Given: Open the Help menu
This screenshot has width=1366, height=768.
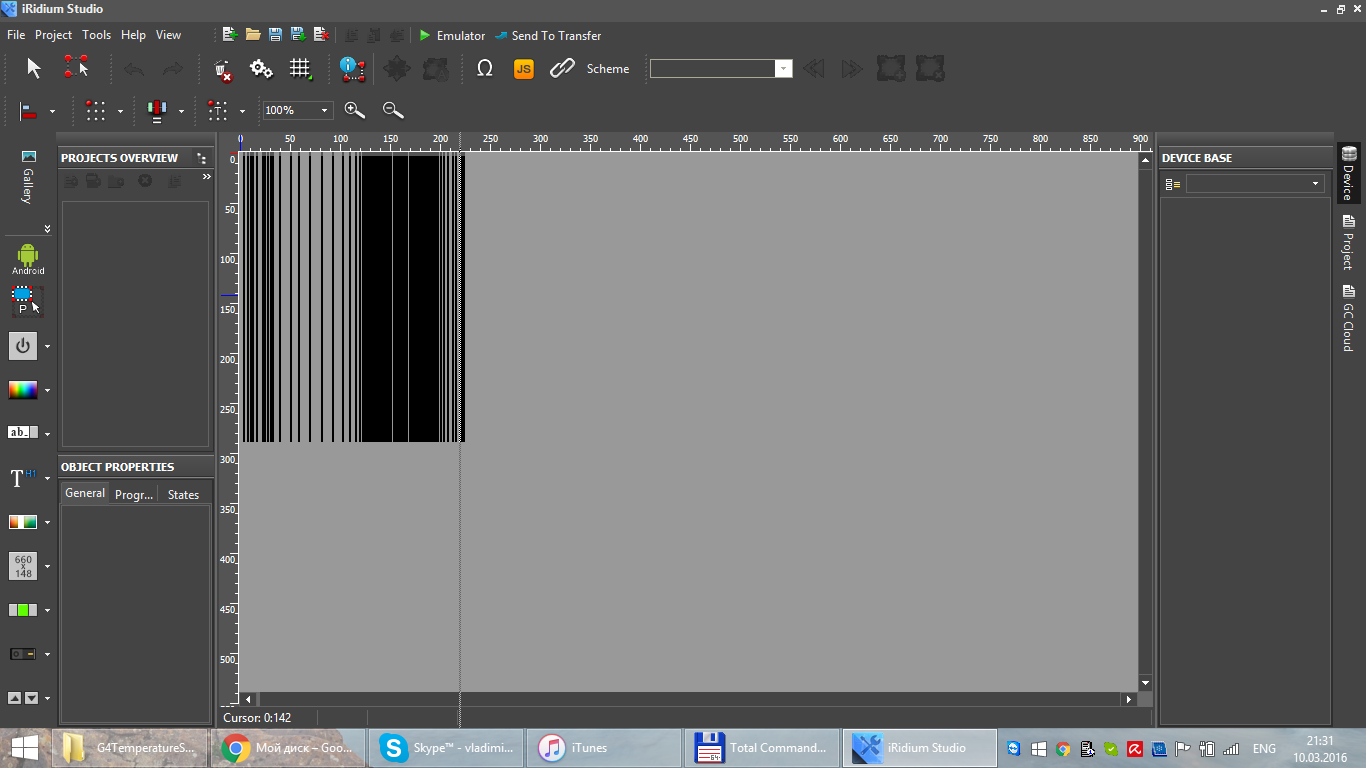Looking at the screenshot, I should click(133, 35).
